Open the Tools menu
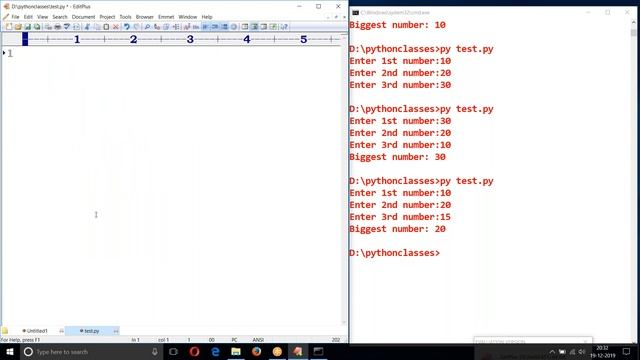Screen dimensions: 640x360 125,17
